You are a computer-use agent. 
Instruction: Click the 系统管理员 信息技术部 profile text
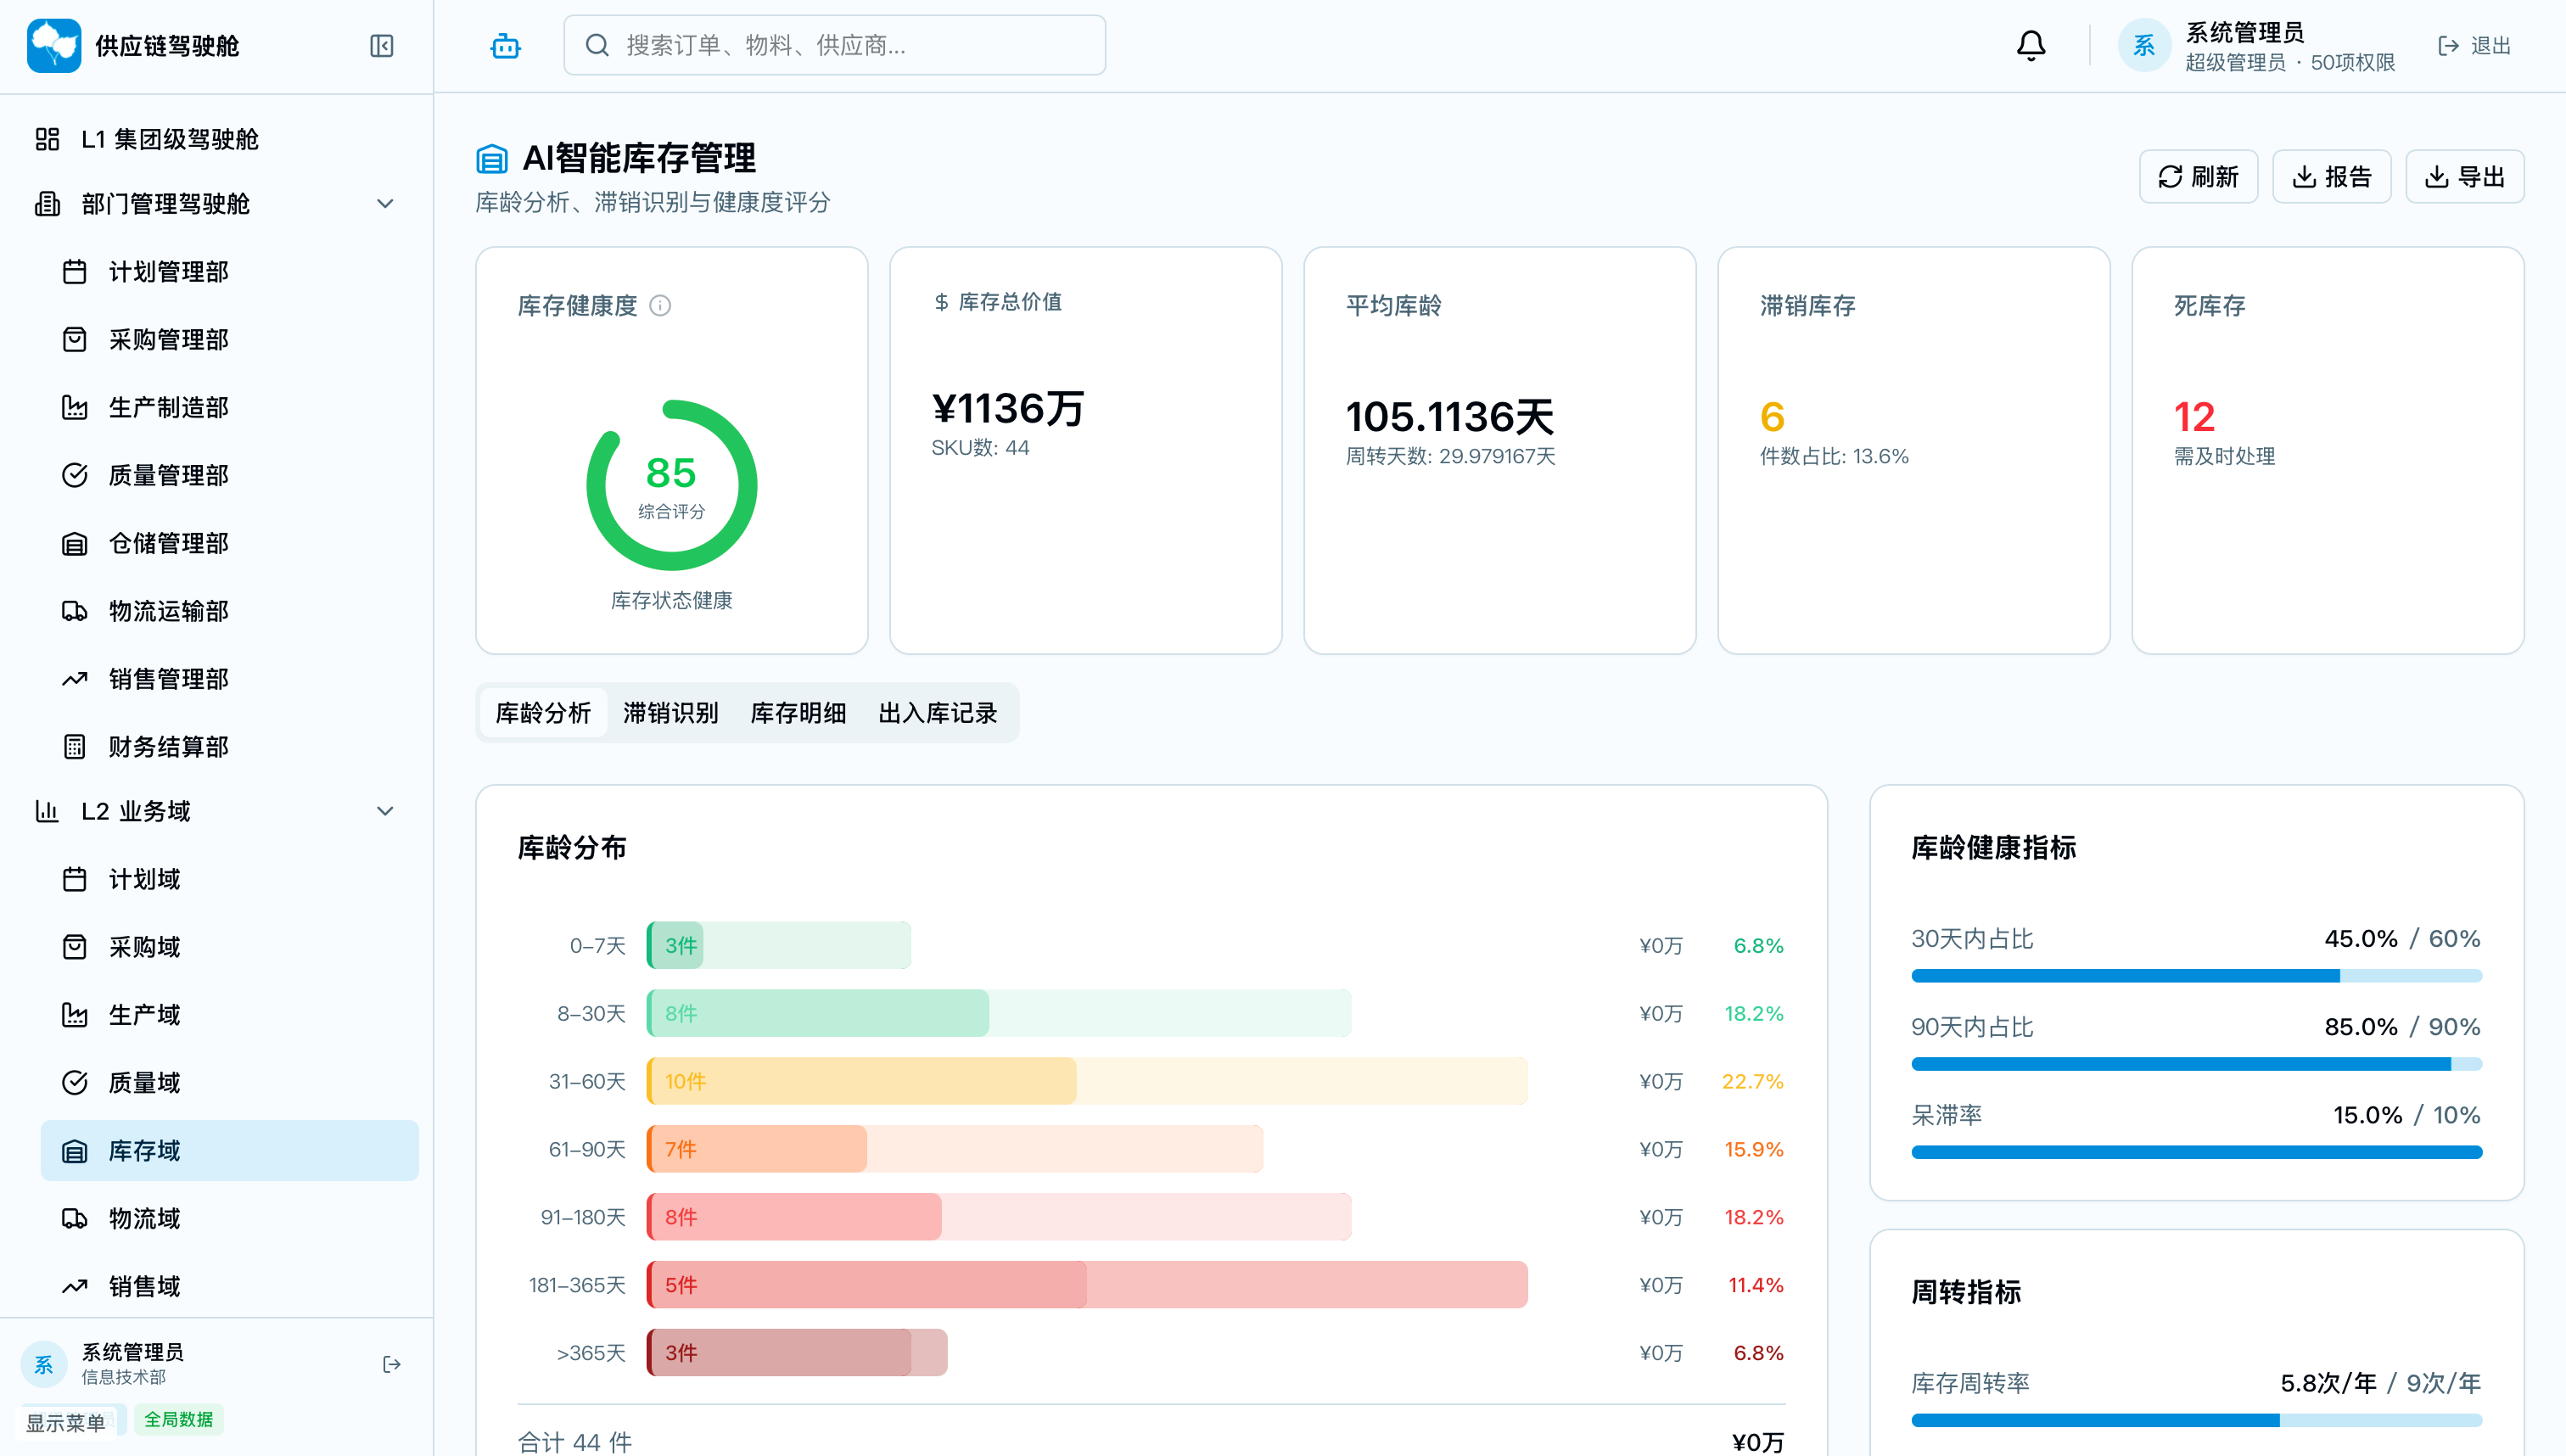click(x=132, y=1364)
